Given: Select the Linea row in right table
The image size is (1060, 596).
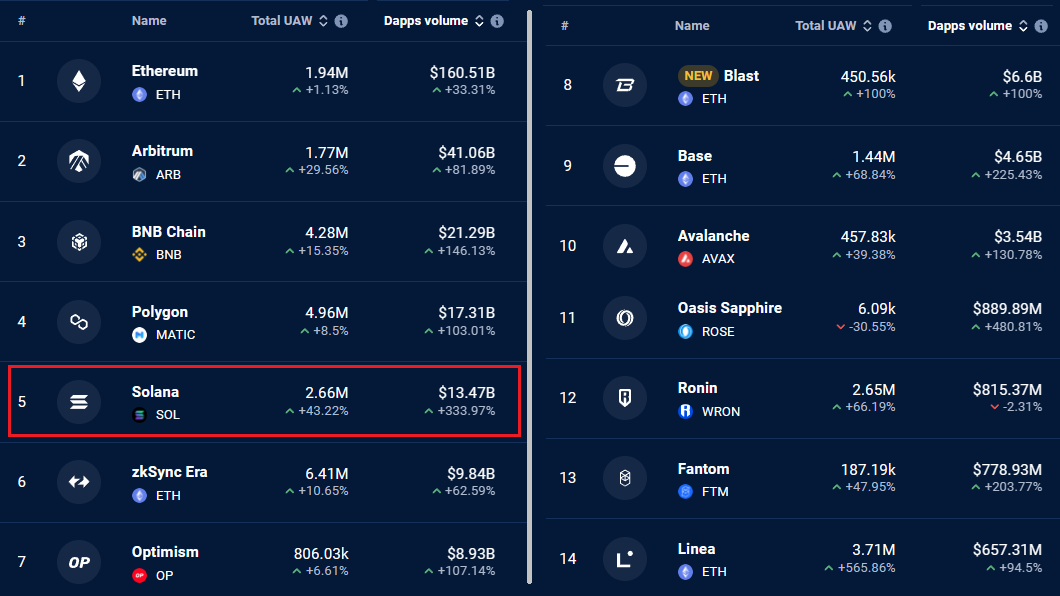Looking at the screenshot, I should [802, 558].
